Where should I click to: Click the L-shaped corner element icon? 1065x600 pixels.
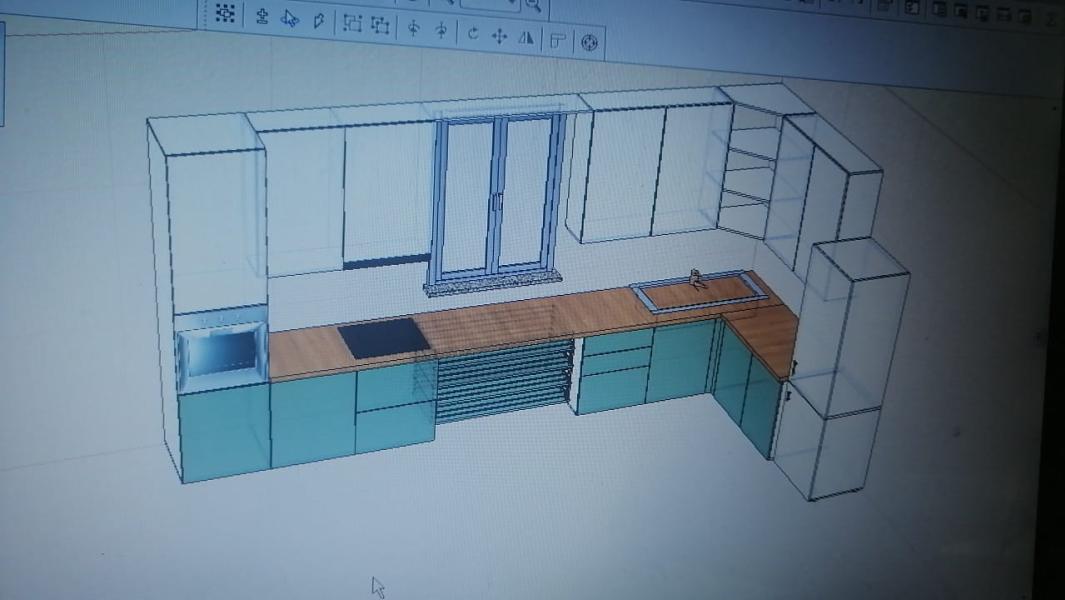click(x=558, y=41)
